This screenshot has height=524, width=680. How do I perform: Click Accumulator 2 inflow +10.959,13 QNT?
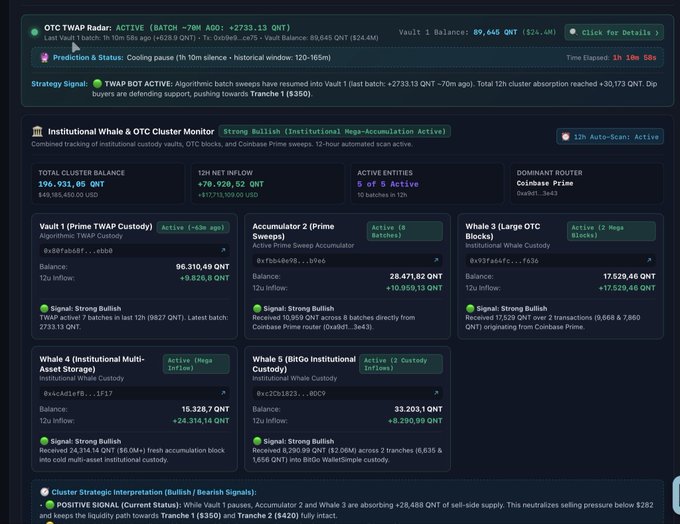[x=414, y=288]
